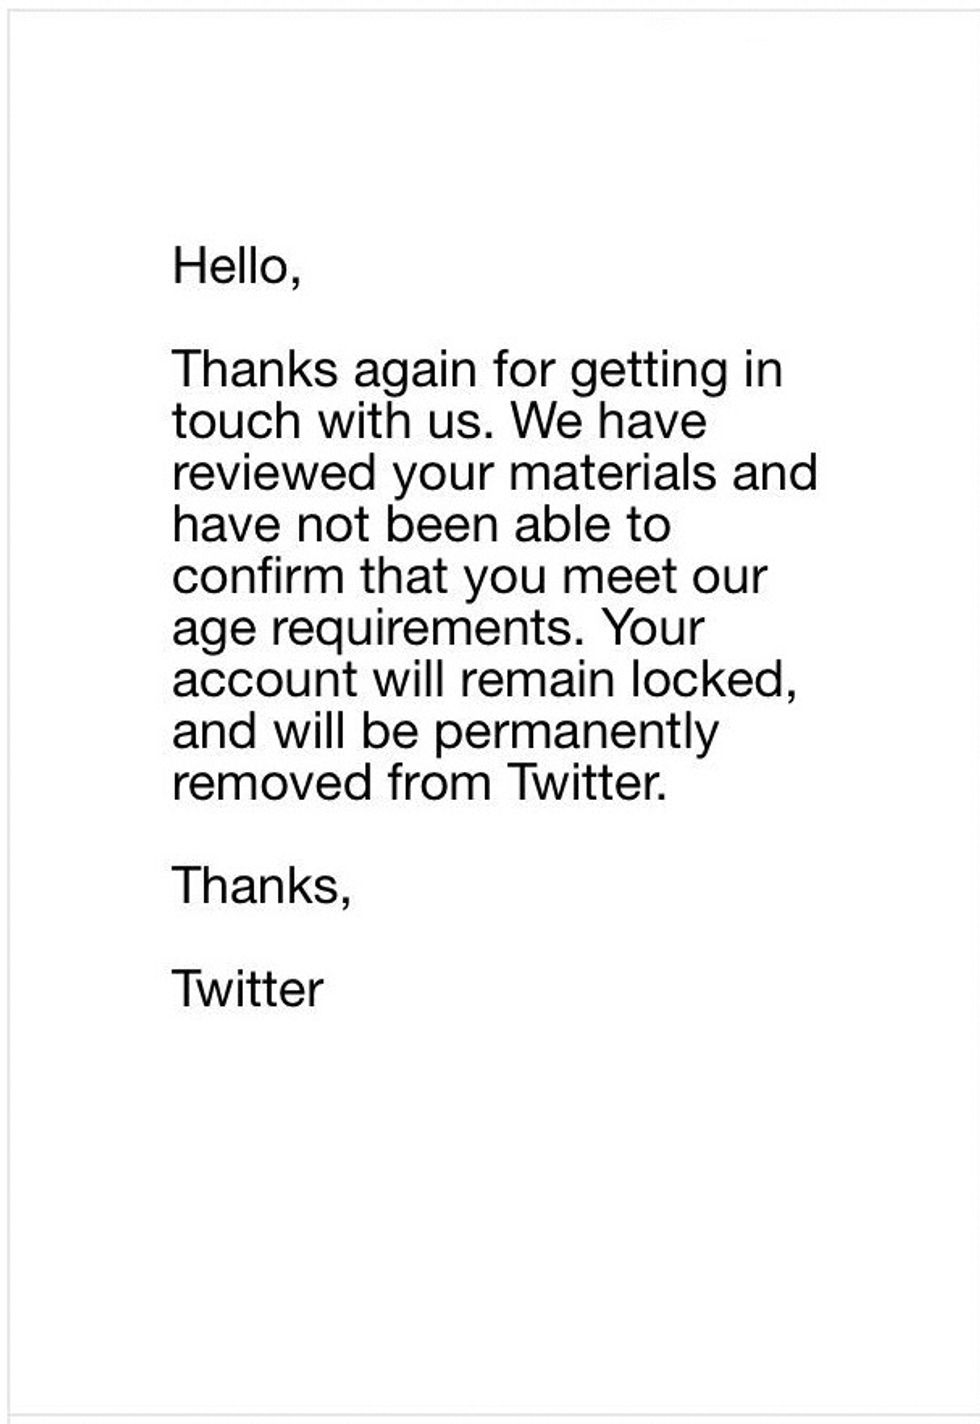Click "Your" at the line end

[x=654, y=629]
